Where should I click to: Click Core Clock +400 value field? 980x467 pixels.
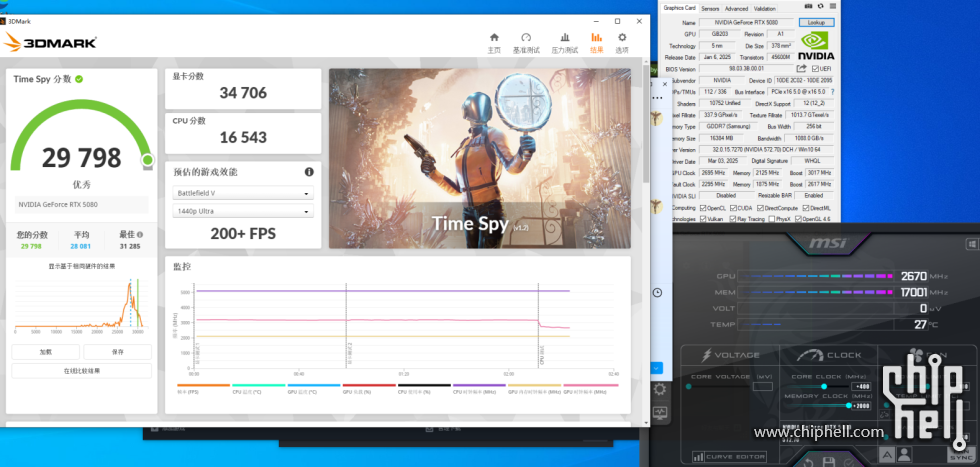(861, 386)
